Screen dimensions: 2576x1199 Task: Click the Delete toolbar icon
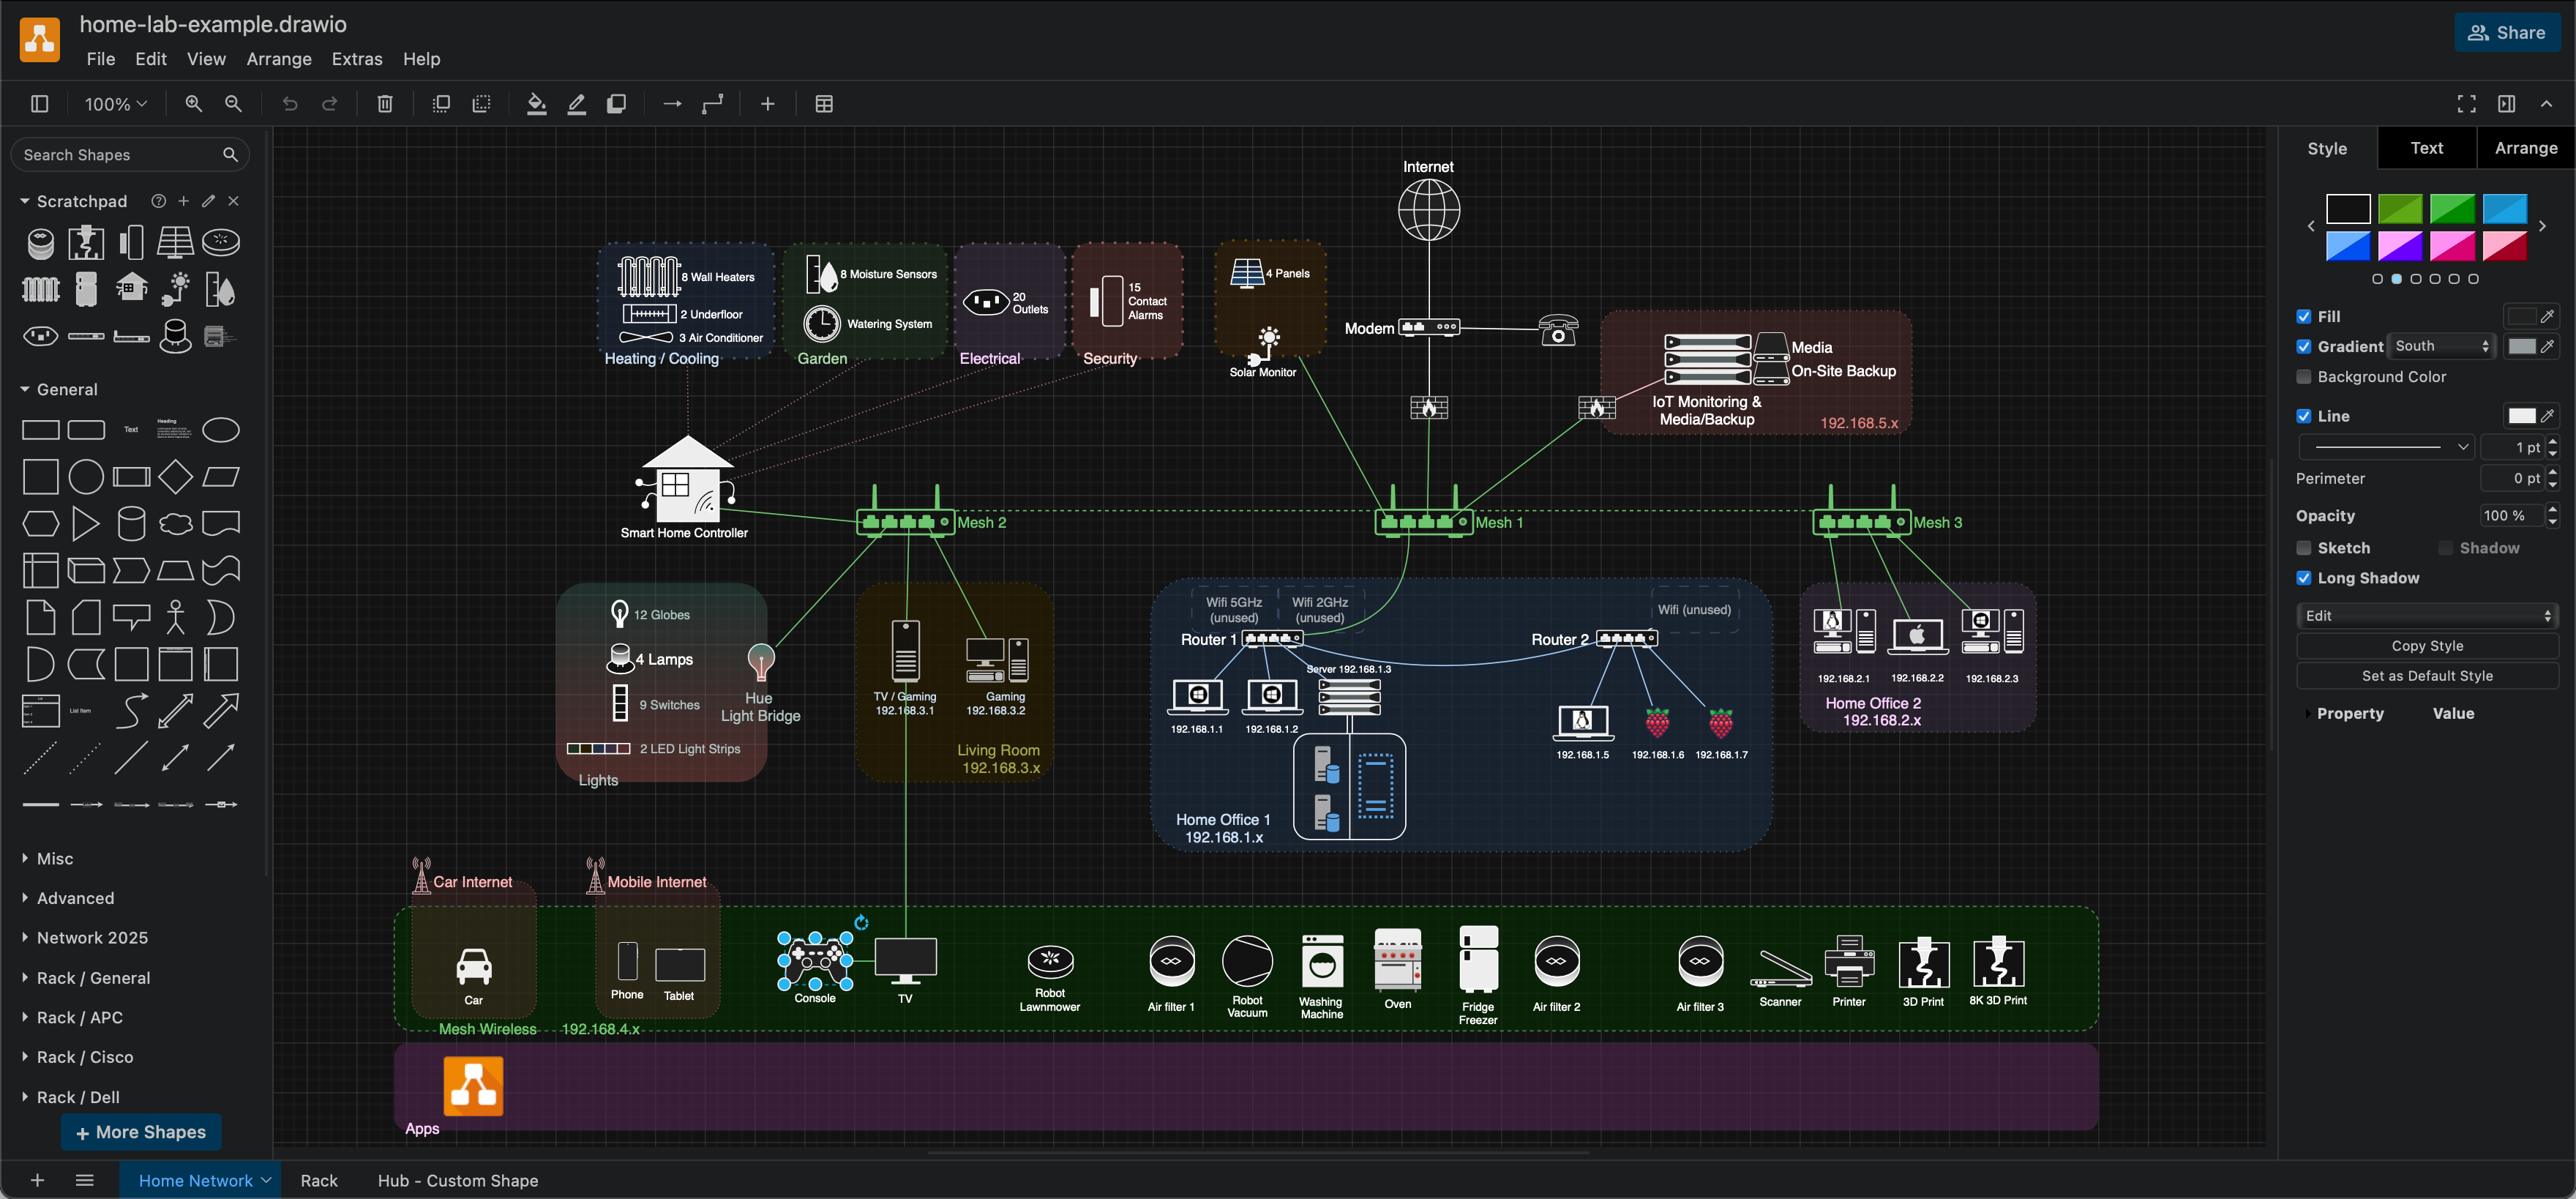tap(384, 103)
